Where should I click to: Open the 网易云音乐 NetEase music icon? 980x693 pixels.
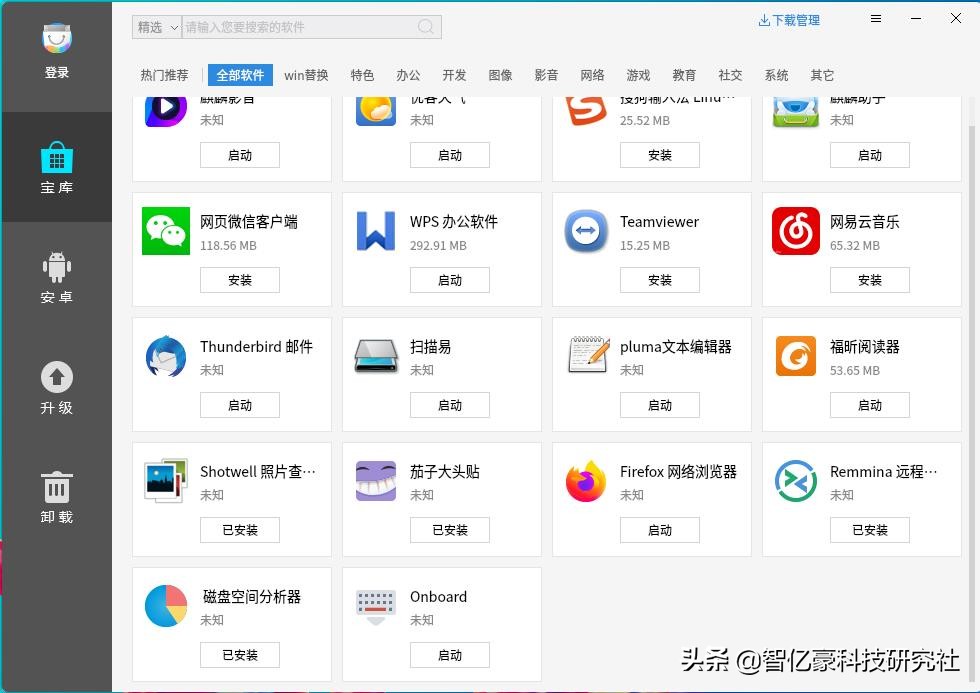coord(795,231)
